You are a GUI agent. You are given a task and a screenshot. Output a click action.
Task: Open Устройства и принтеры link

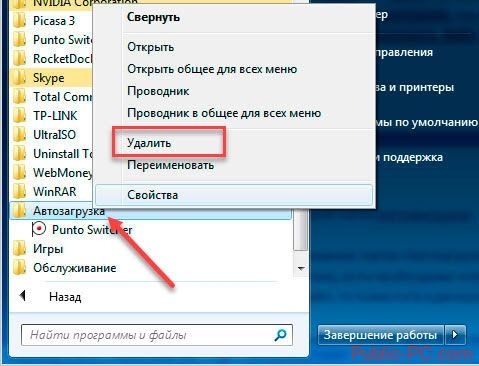tap(415, 87)
